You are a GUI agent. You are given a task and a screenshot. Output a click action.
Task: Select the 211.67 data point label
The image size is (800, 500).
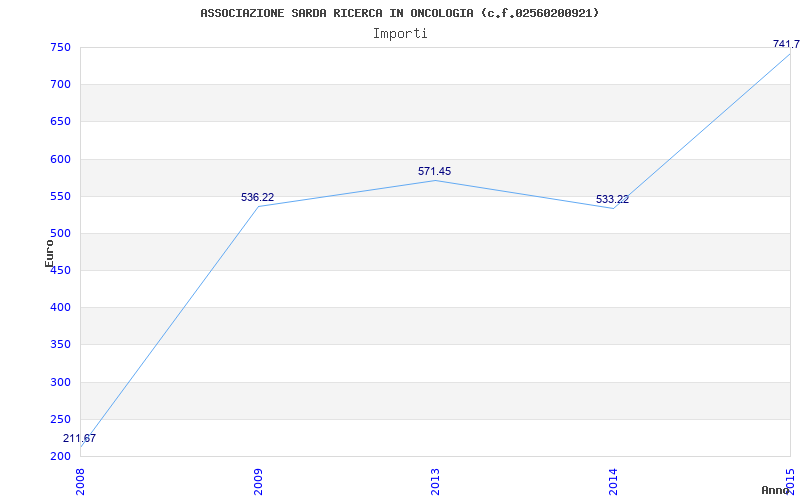[79, 438]
